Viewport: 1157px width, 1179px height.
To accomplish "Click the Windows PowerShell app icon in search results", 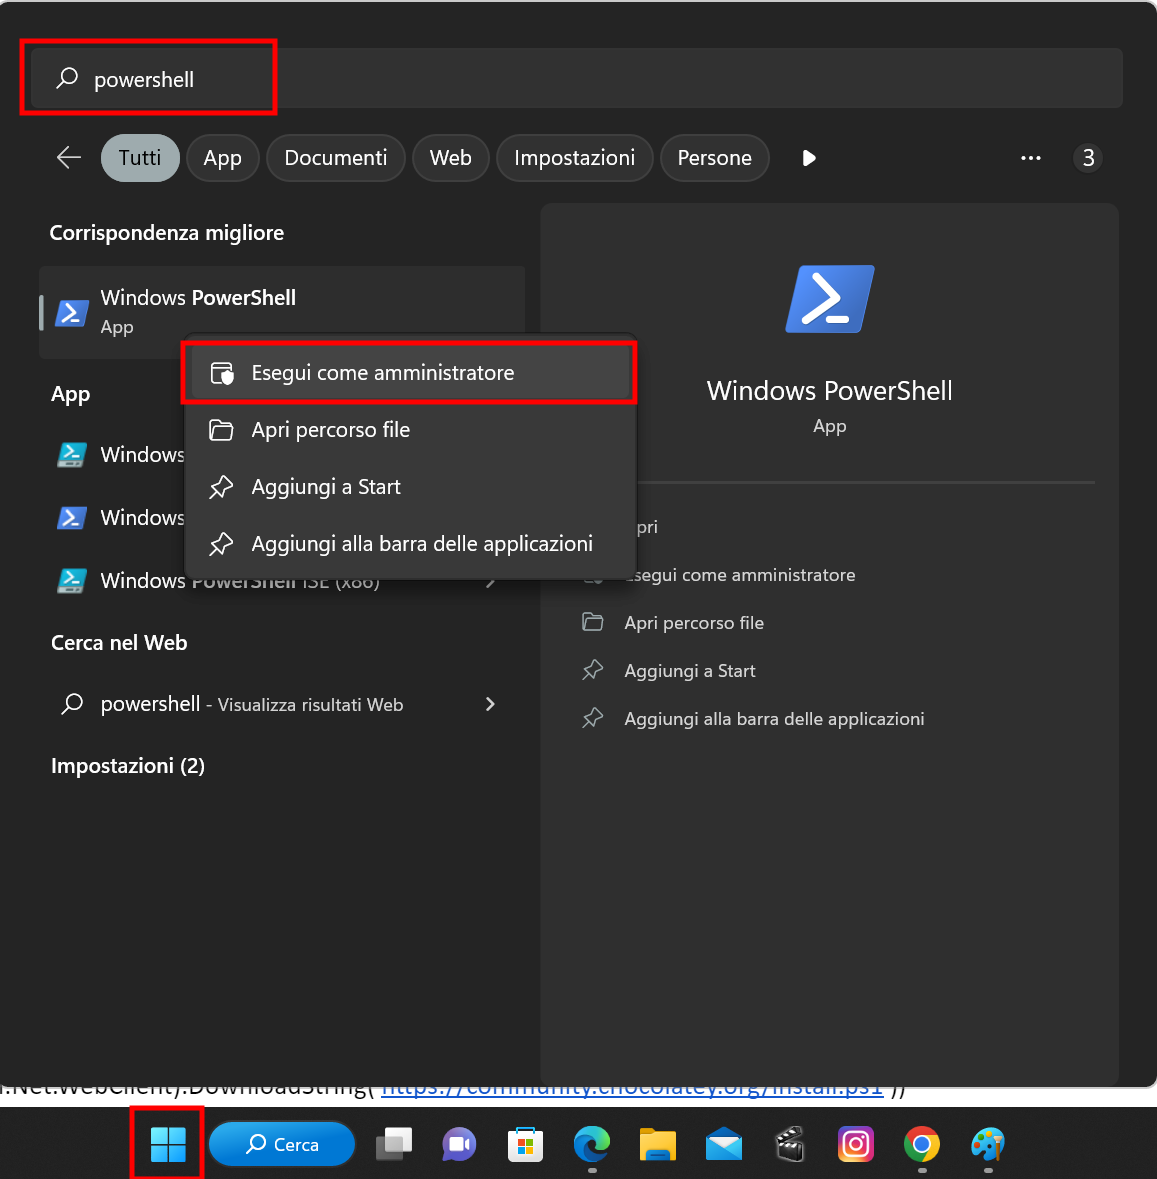I will tap(71, 312).
